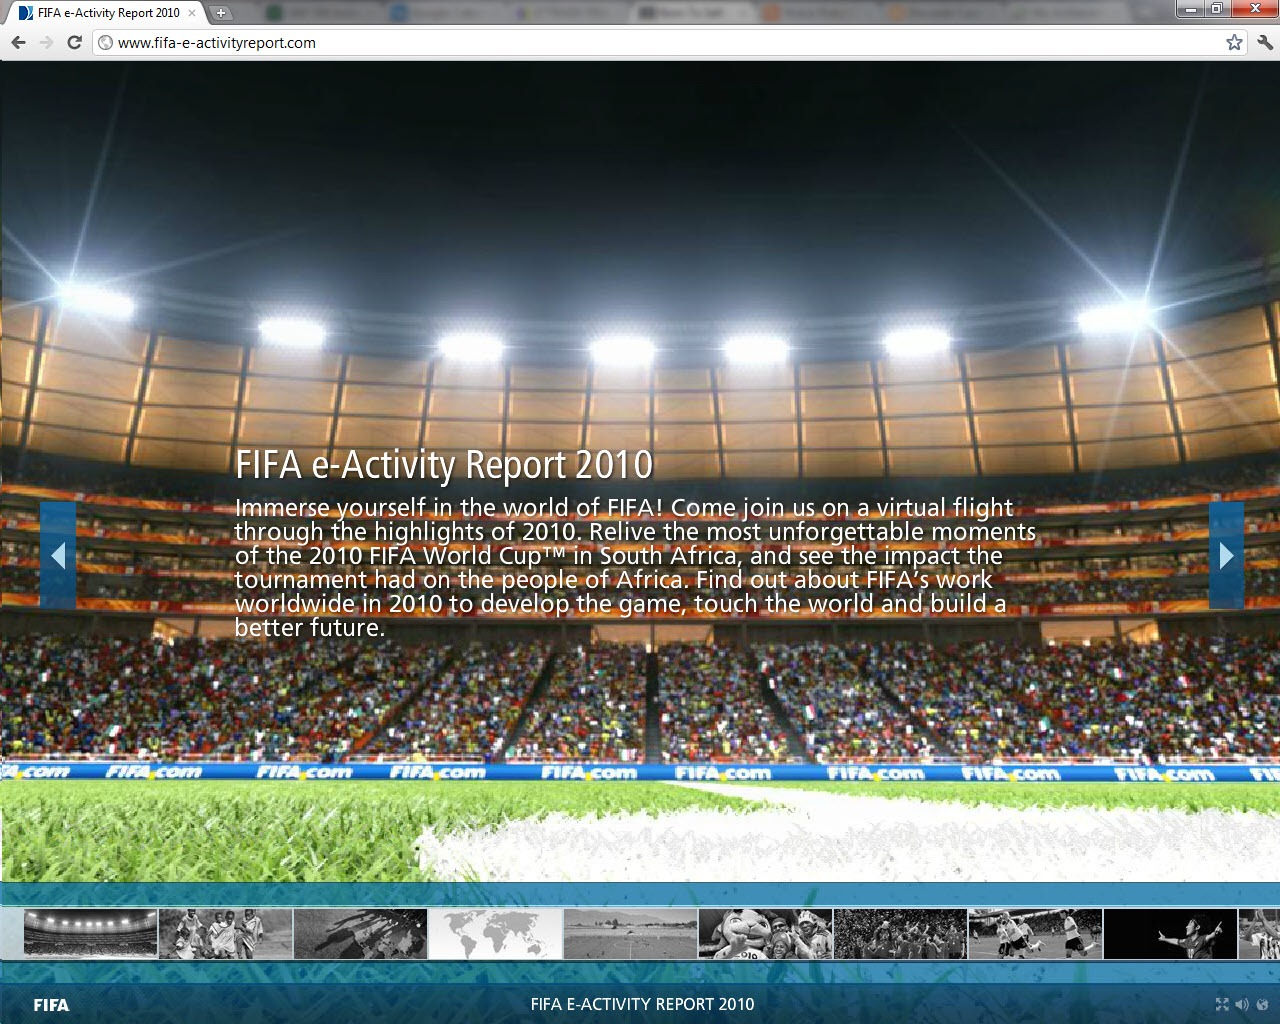Close the FIFA e-Activity Report tab

coord(192,13)
